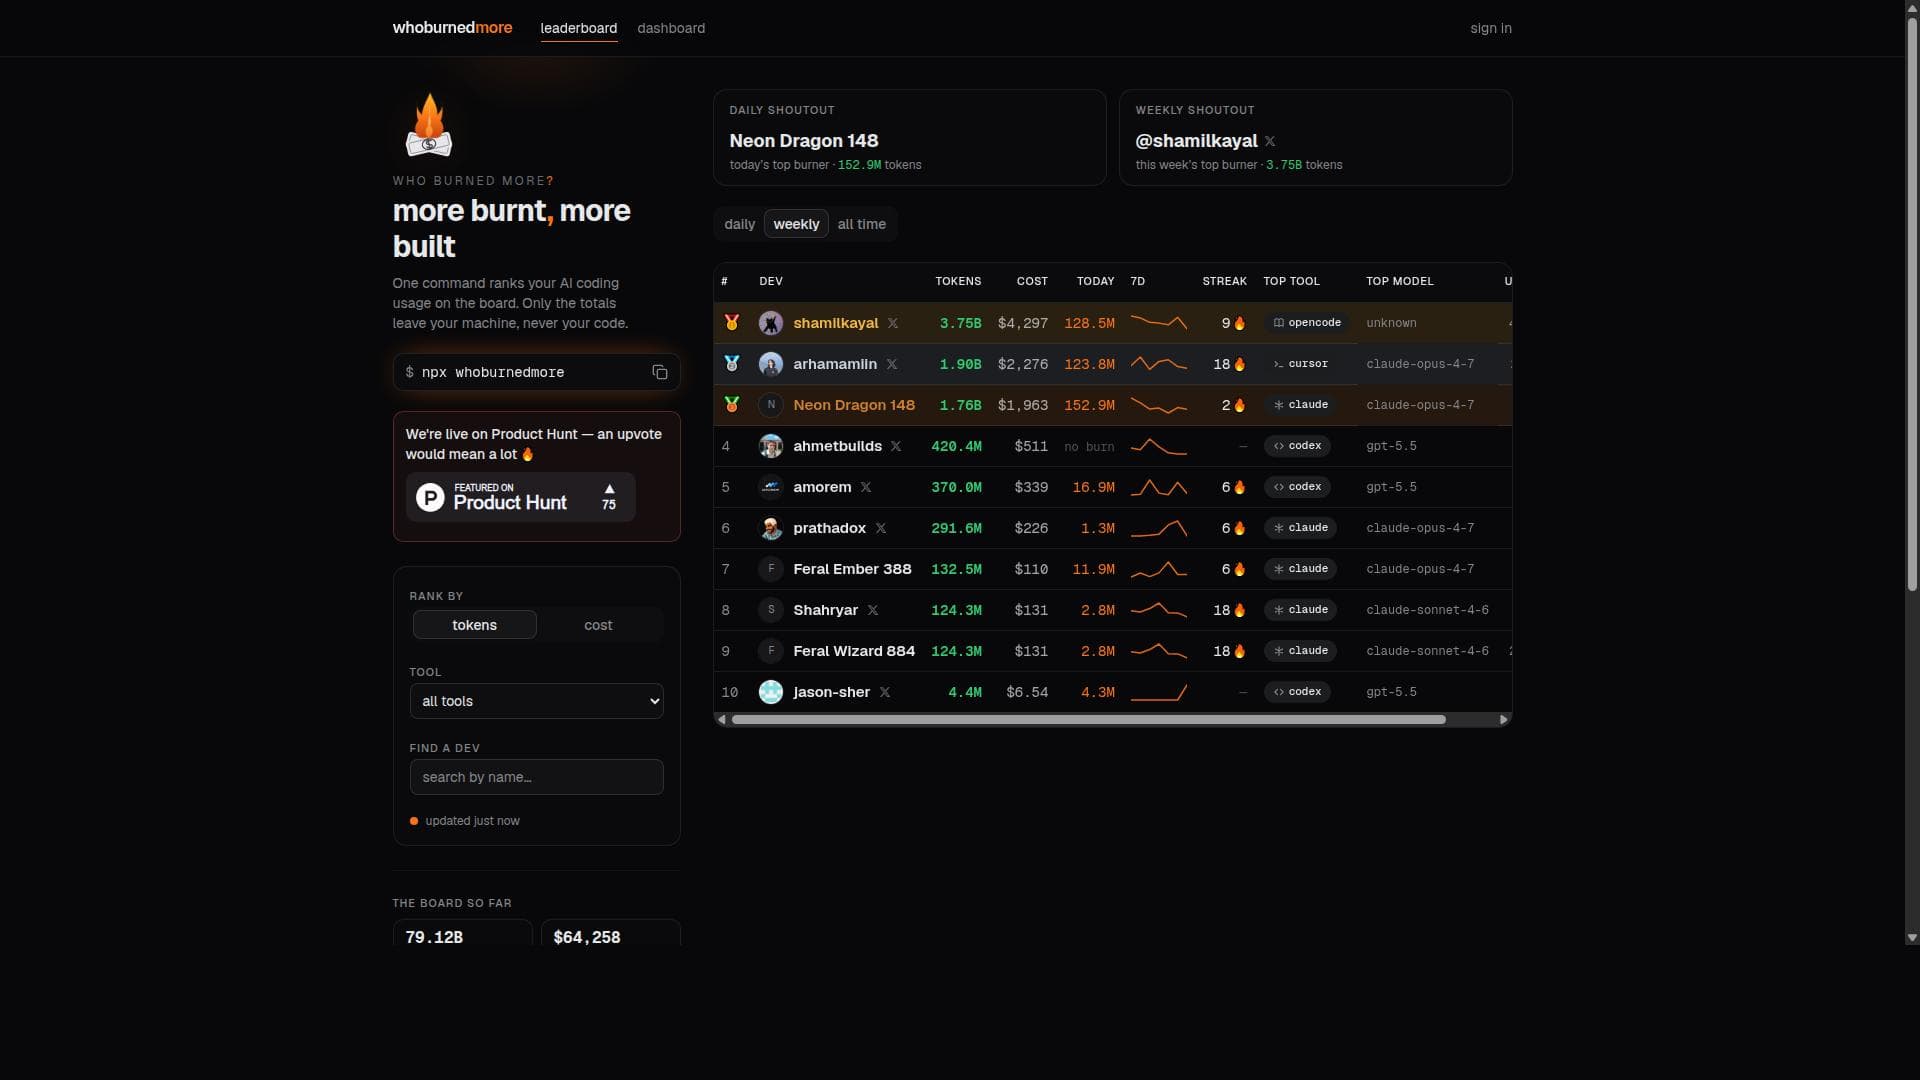Click the TOP MODEL column header

tap(1400, 281)
